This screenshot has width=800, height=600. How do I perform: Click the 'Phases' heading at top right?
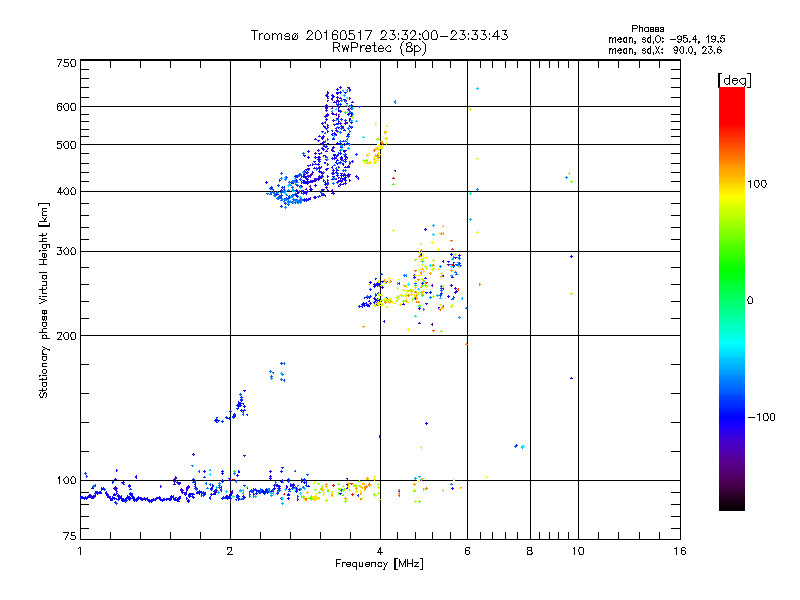(x=647, y=29)
